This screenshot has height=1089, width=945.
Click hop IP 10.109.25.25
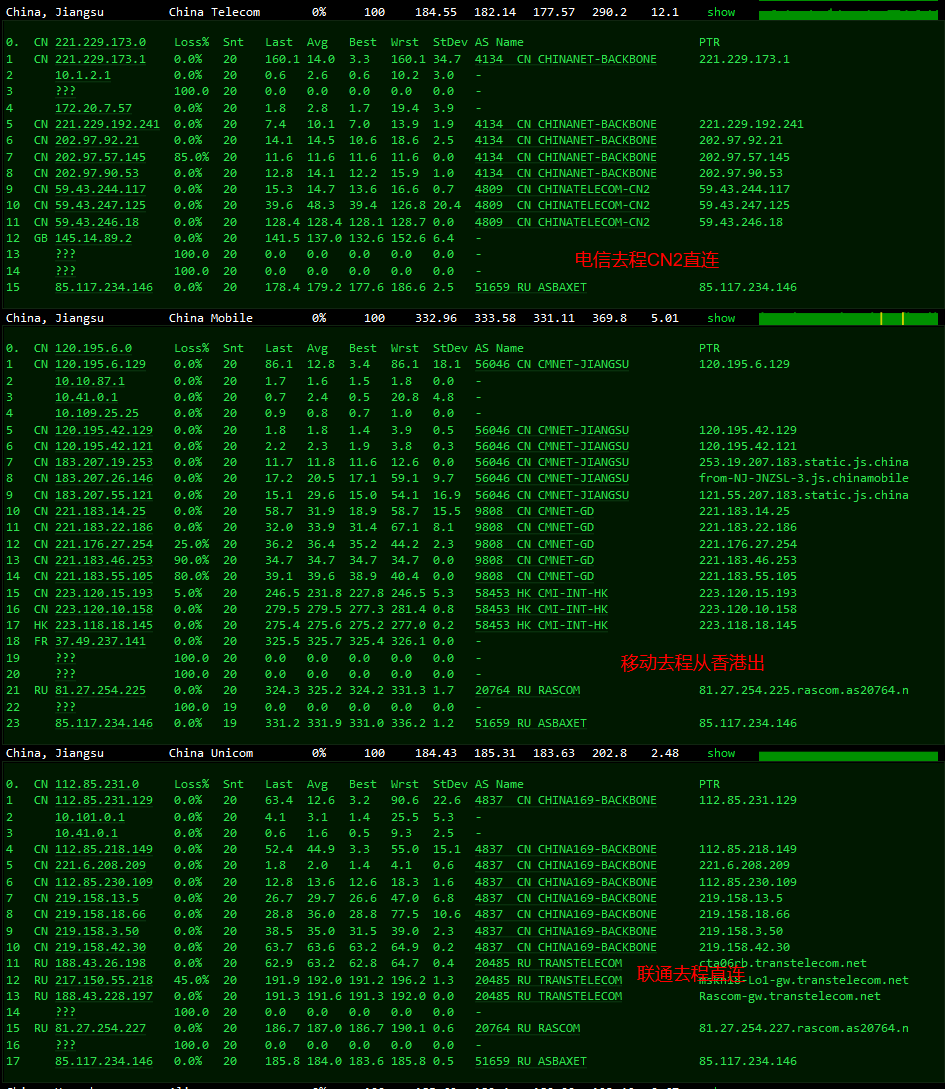coord(97,413)
